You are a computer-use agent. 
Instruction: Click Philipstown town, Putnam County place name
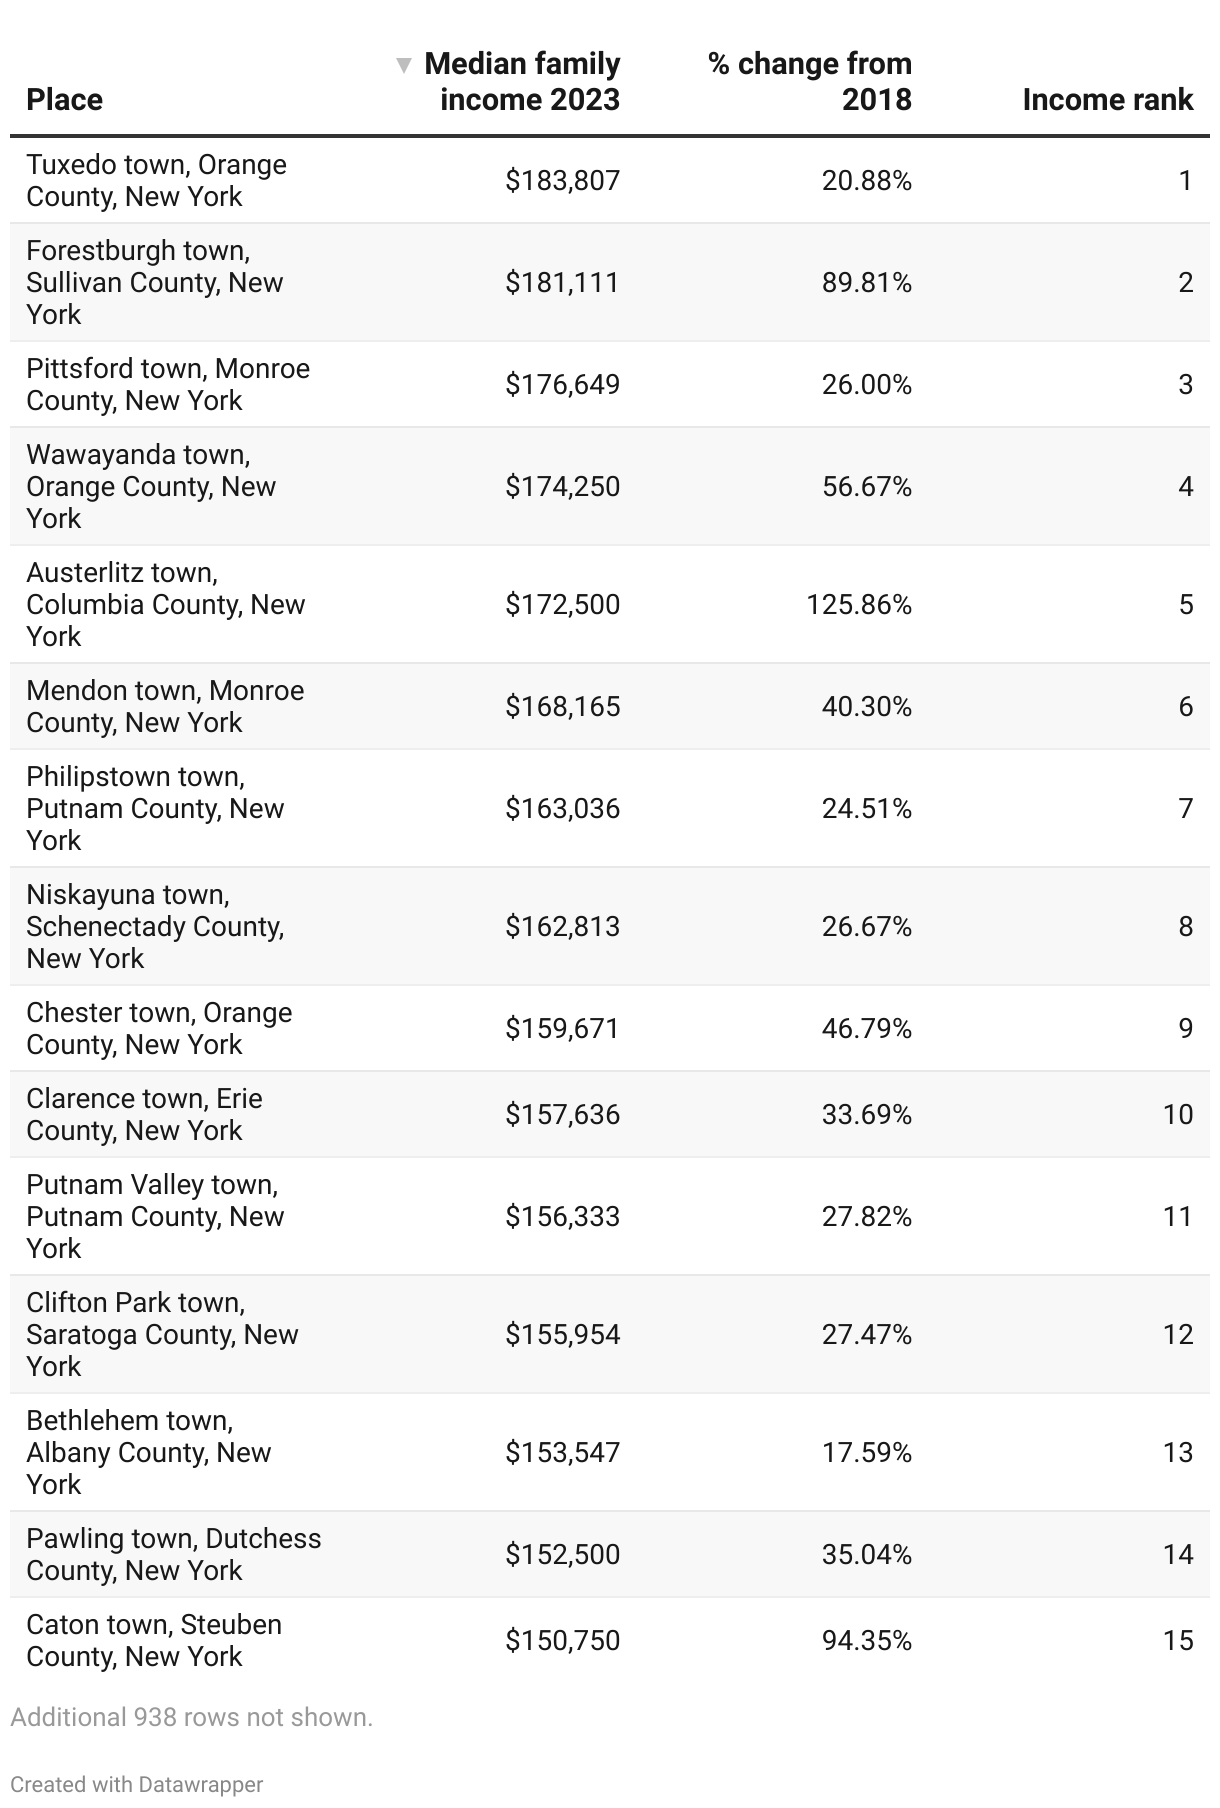tap(155, 808)
